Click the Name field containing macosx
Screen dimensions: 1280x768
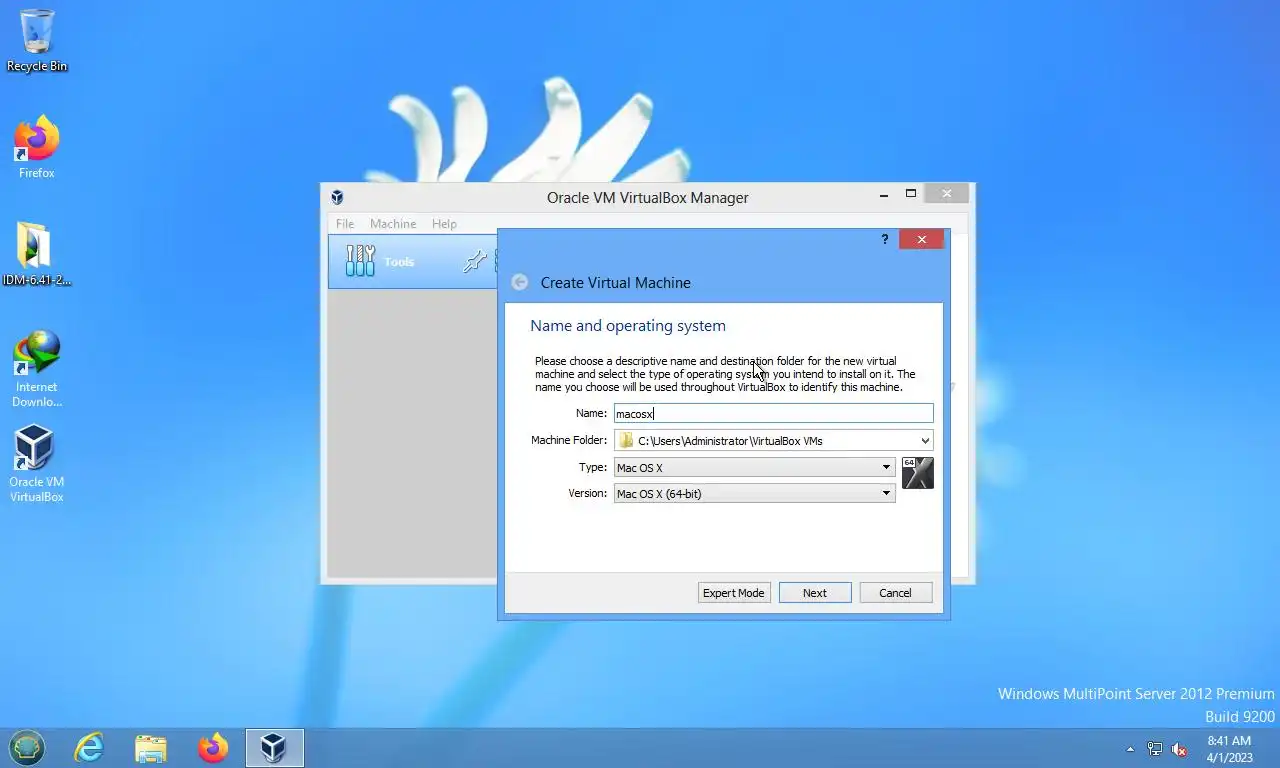point(773,413)
